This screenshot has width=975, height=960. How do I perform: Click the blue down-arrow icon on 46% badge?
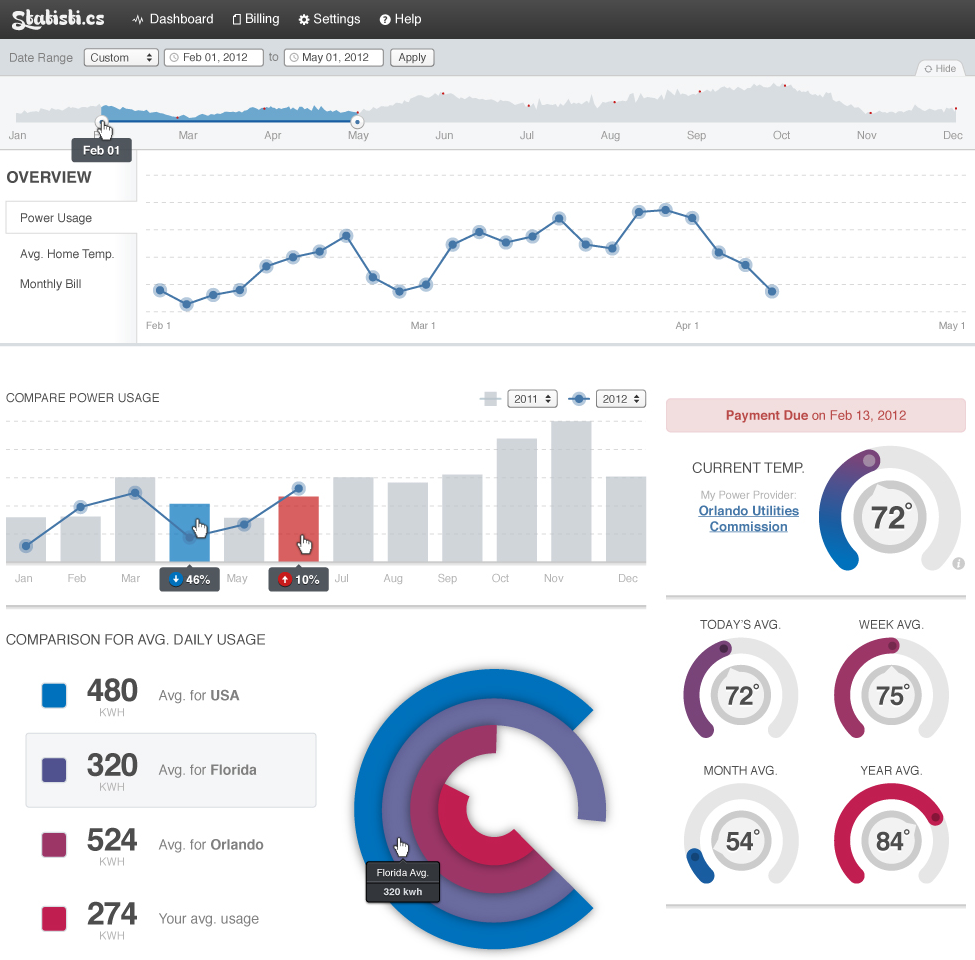tap(176, 580)
